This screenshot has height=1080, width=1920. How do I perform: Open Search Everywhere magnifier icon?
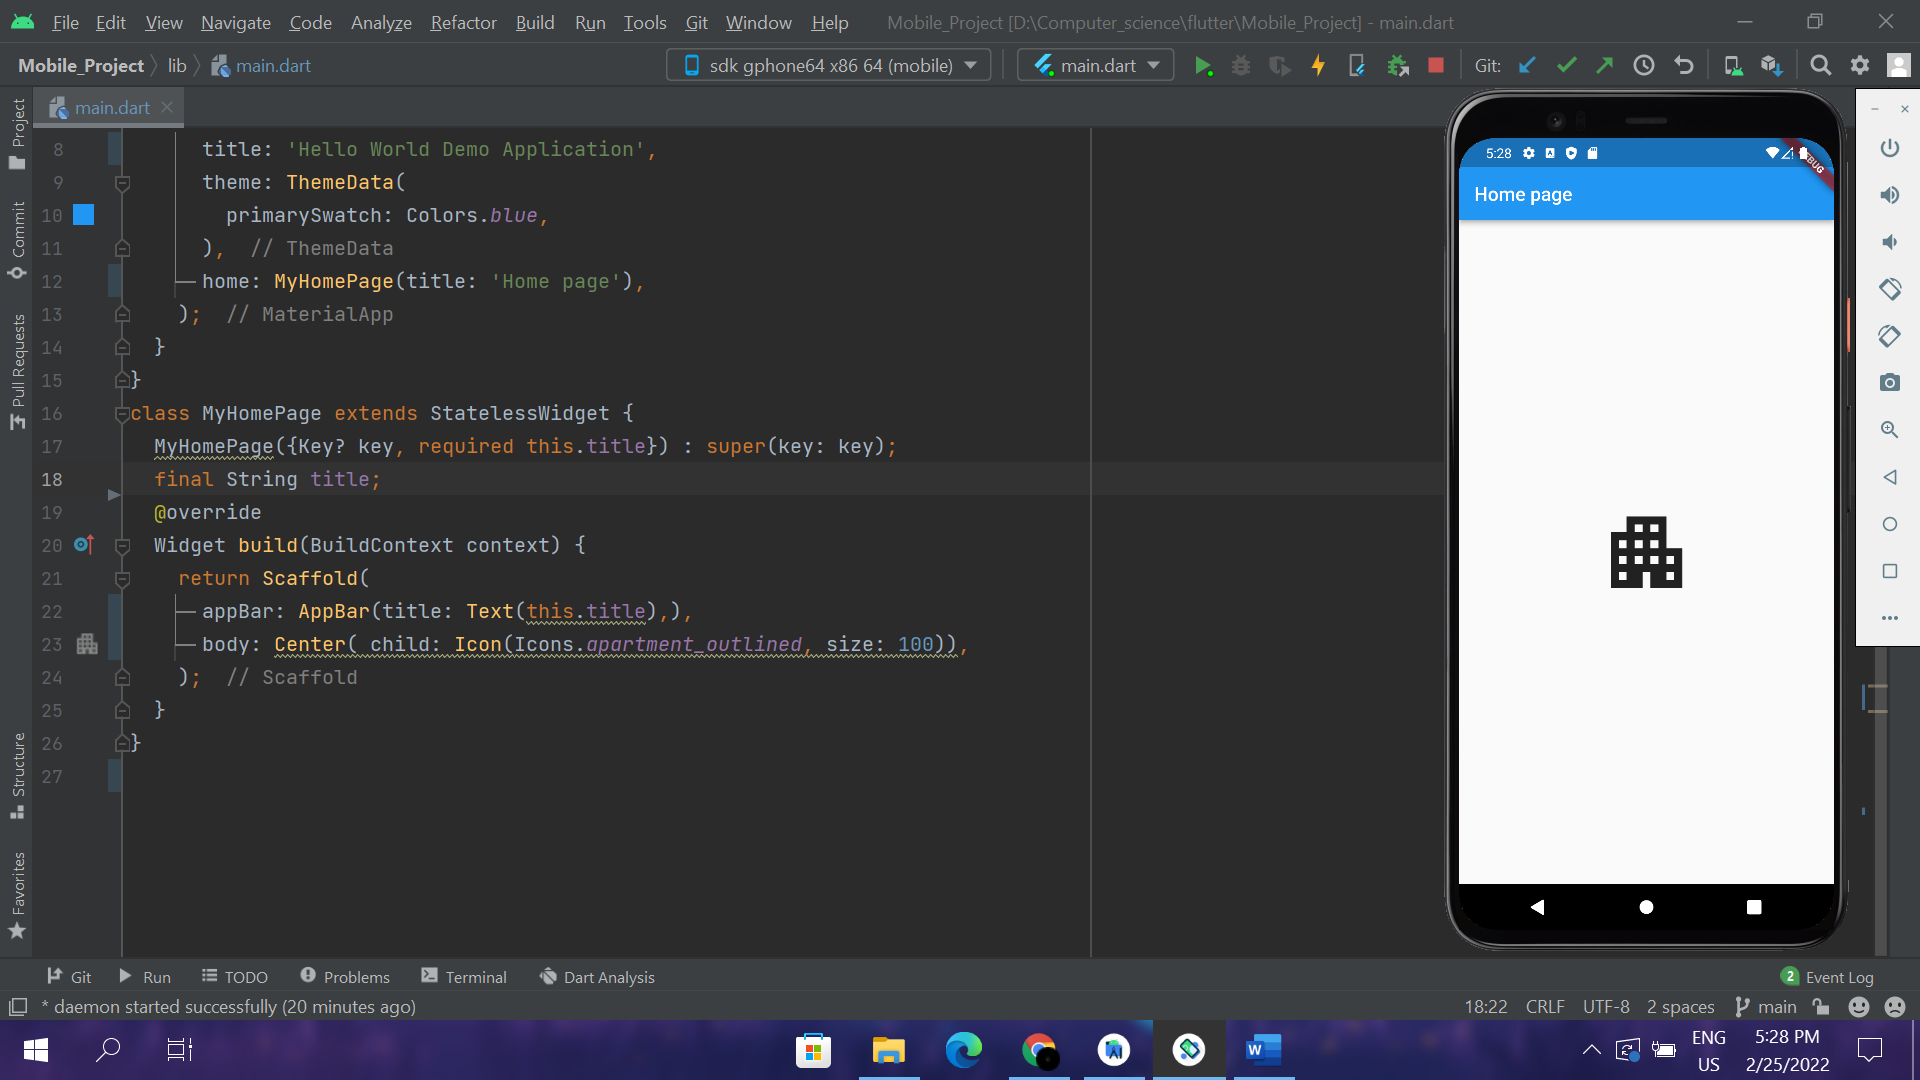(x=1821, y=66)
